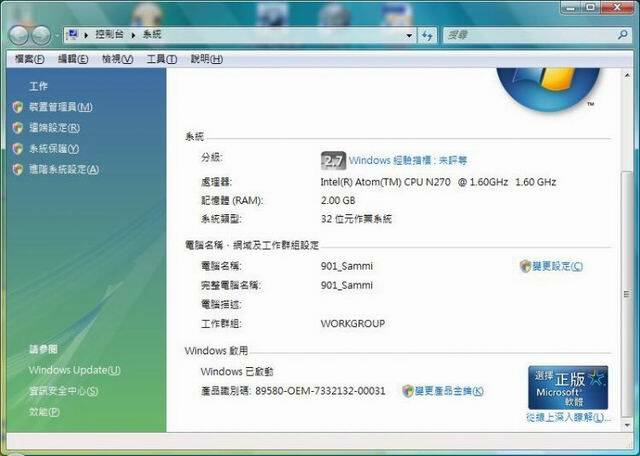The width and height of the screenshot is (640, 456).
Task: Click shield icon beside 裝置管理員
Action: (18, 107)
